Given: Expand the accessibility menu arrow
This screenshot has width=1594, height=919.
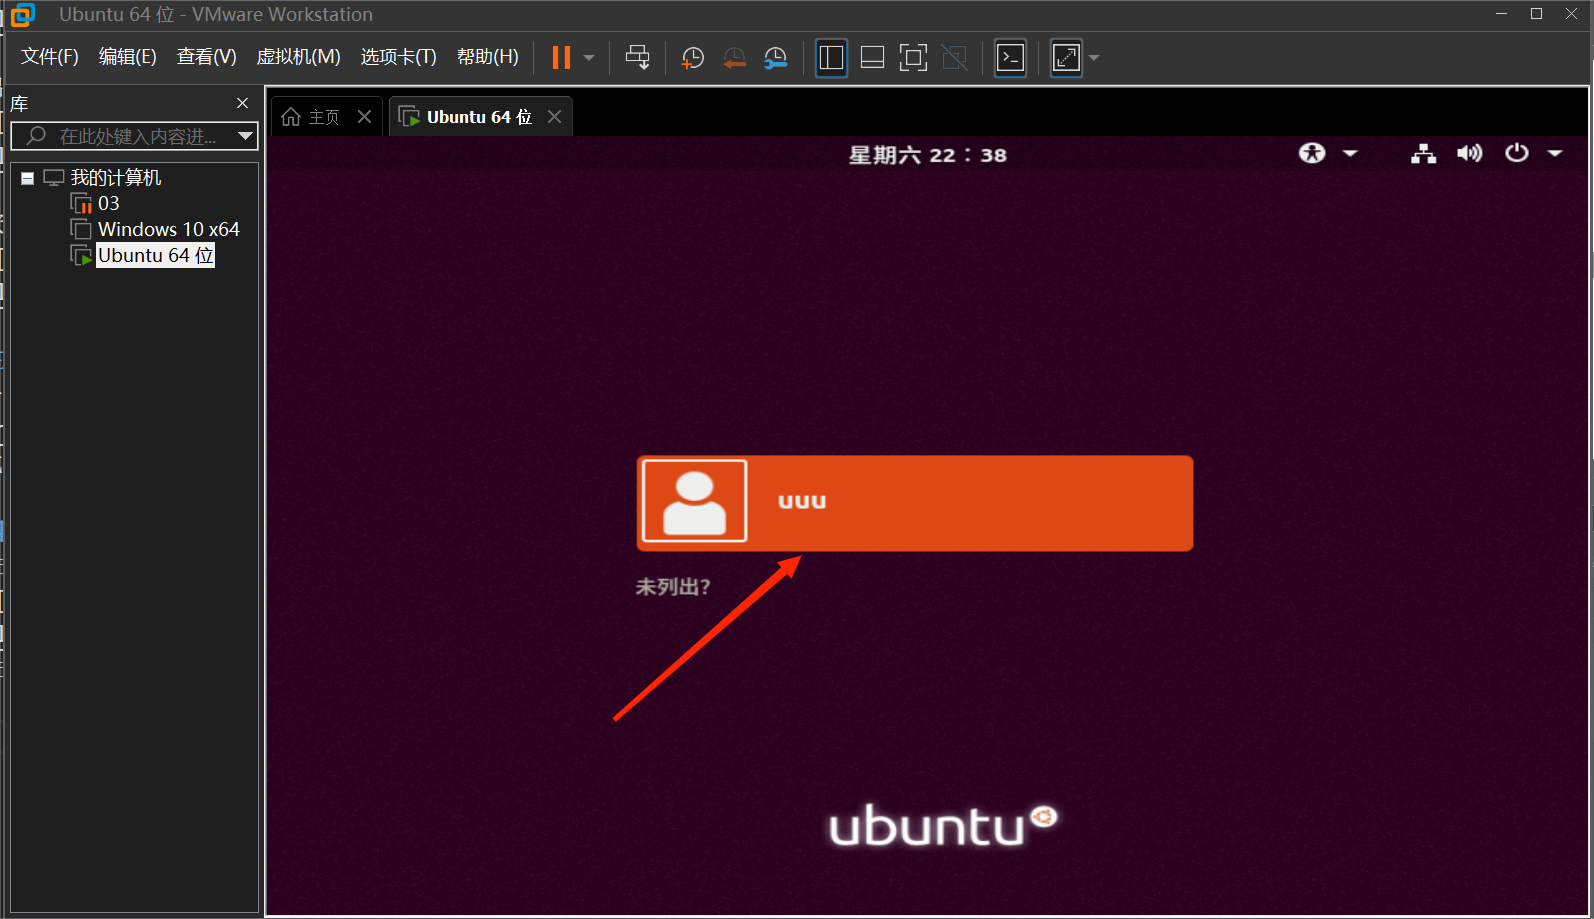Looking at the screenshot, I should [1350, 153].
